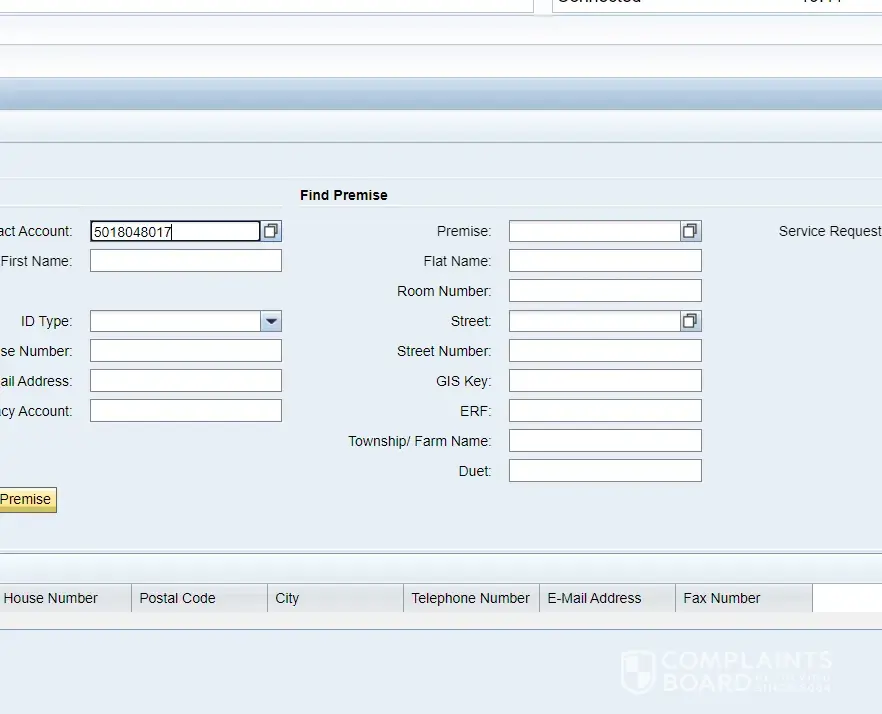882x714 pixels.
Task: Click the Contract Account input with 5018048017
Action: click(175, 231)
